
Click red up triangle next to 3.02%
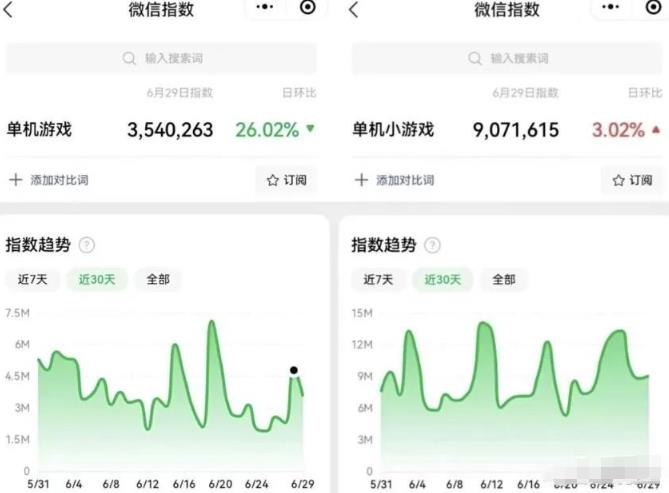(x=656, y=129)
